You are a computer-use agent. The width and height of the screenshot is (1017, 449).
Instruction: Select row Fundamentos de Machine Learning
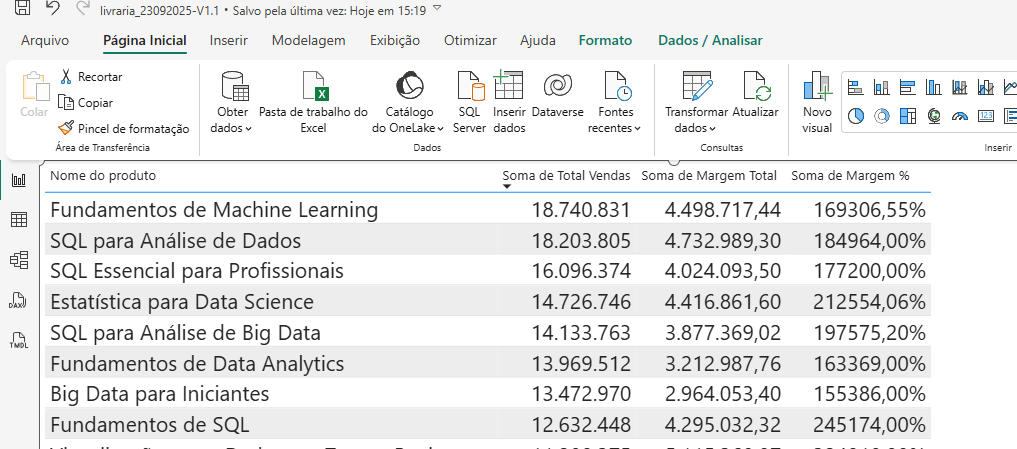(x=488, y=210)
